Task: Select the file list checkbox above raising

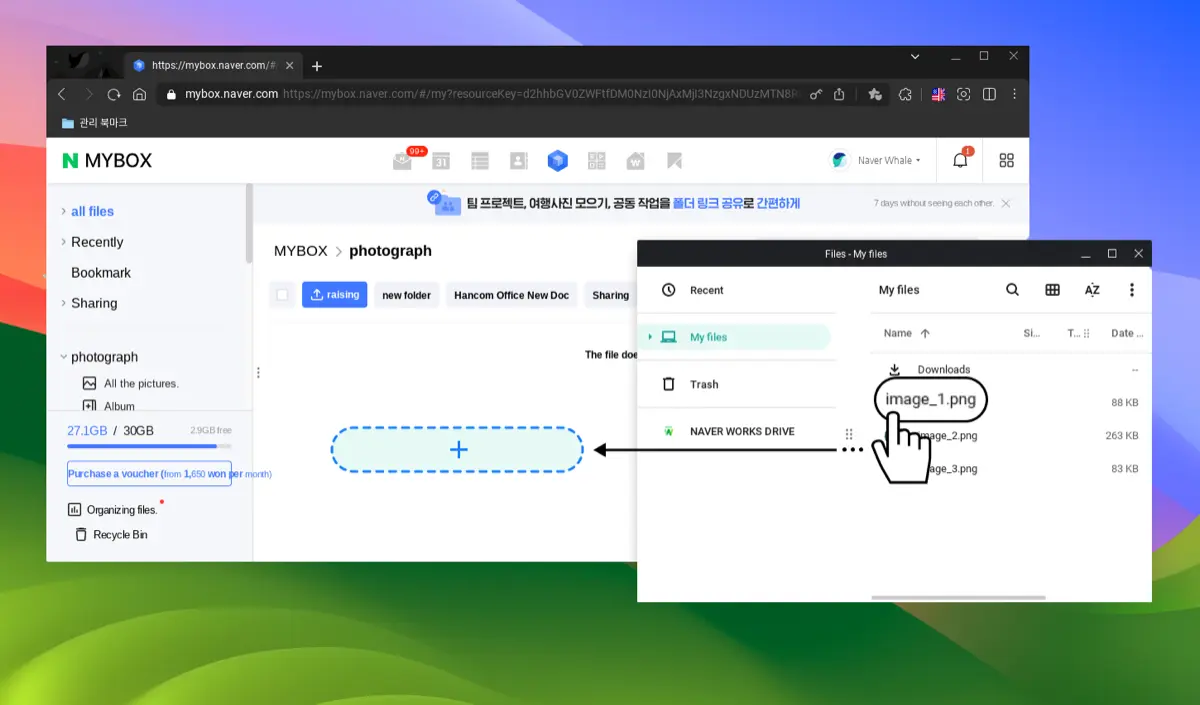Action: pyautogui.click(x=281, y=294)
